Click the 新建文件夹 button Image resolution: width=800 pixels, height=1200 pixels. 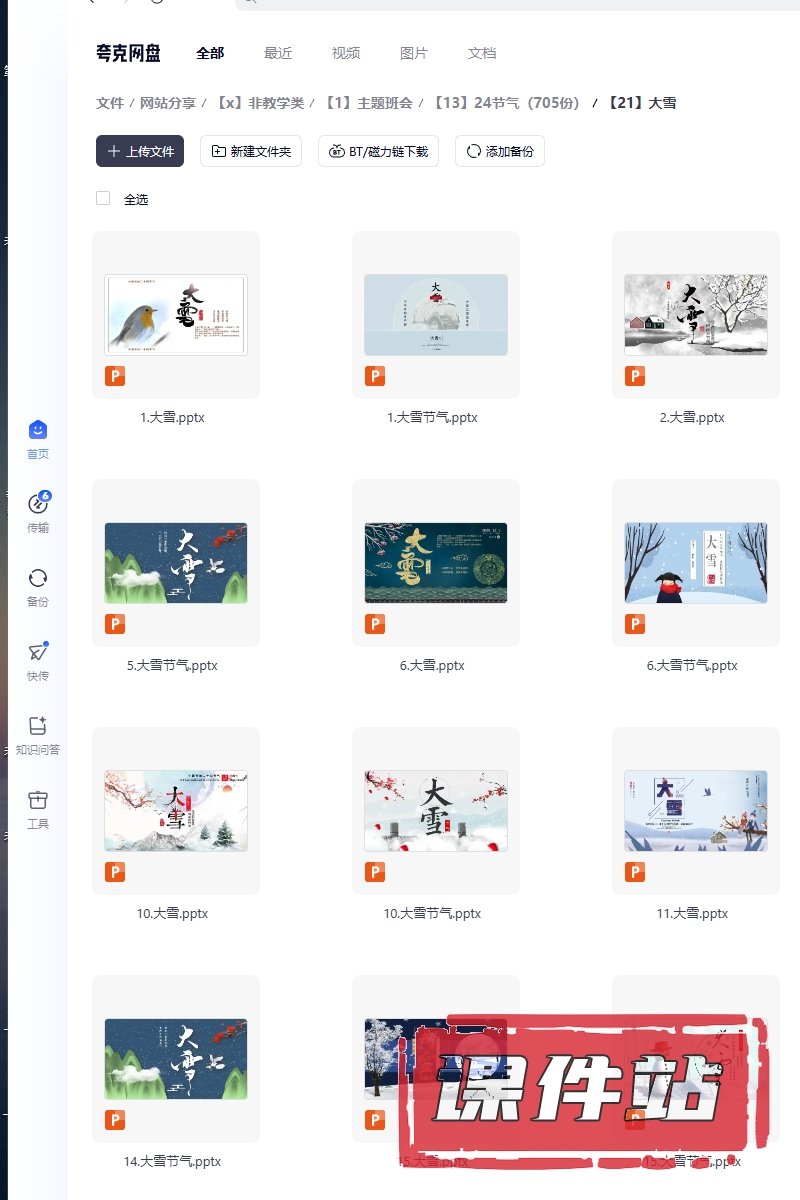tap(251, 152)
